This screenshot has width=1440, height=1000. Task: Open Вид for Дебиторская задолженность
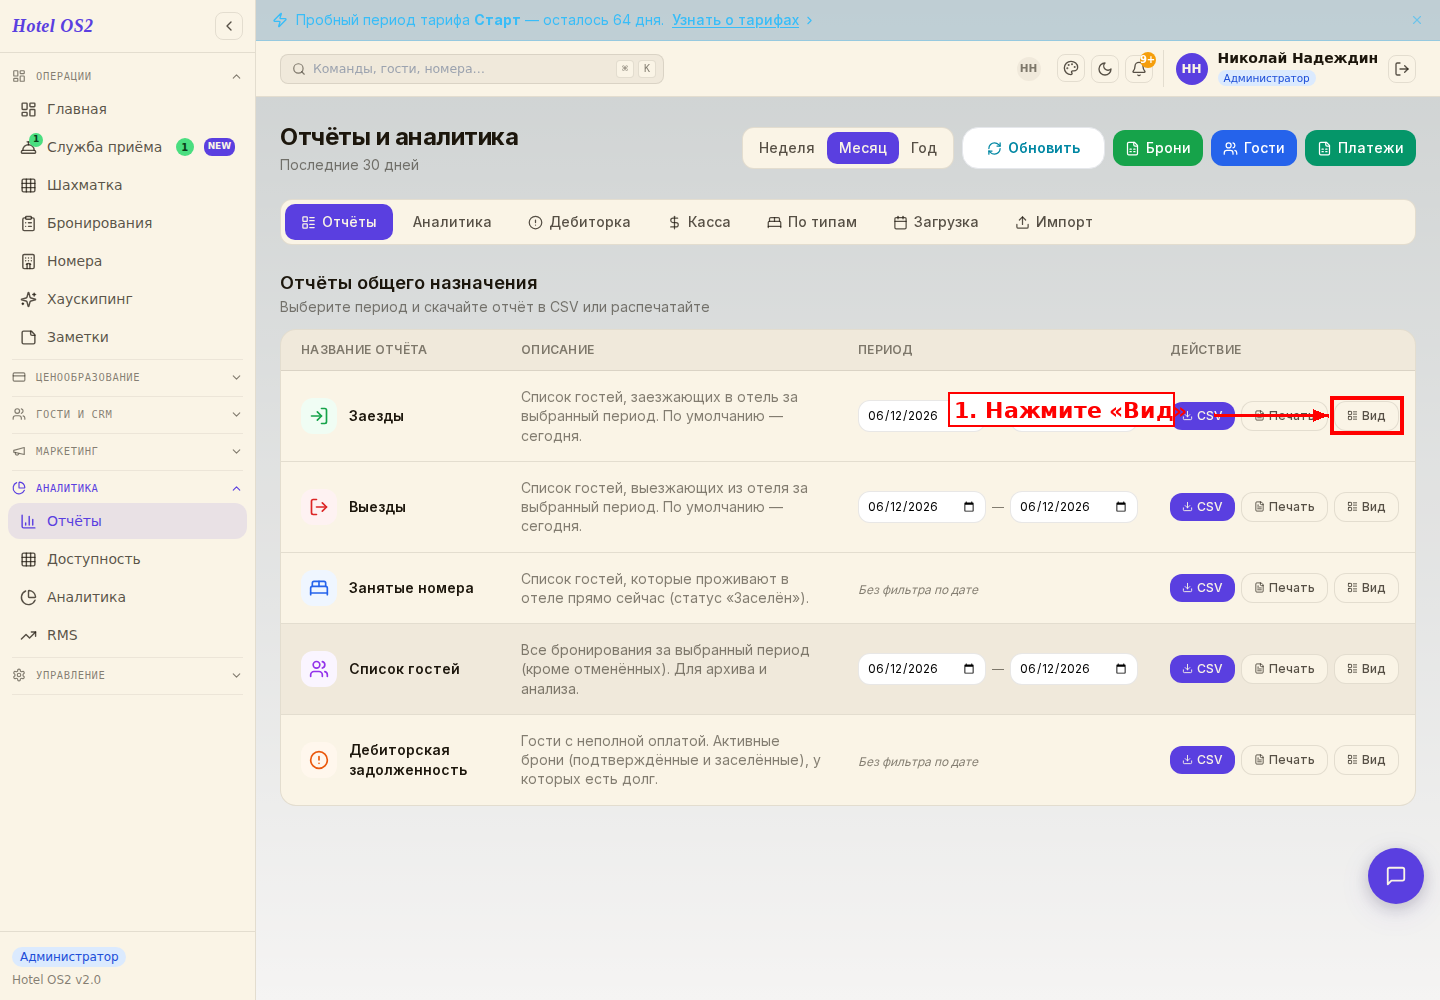point(1366,760)
